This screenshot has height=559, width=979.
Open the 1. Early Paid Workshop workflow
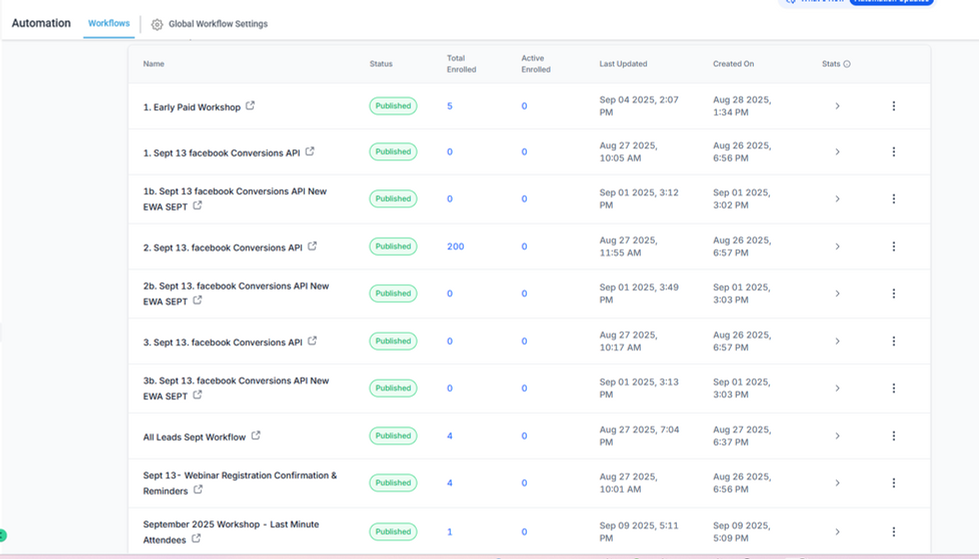(x=192, y=107)
